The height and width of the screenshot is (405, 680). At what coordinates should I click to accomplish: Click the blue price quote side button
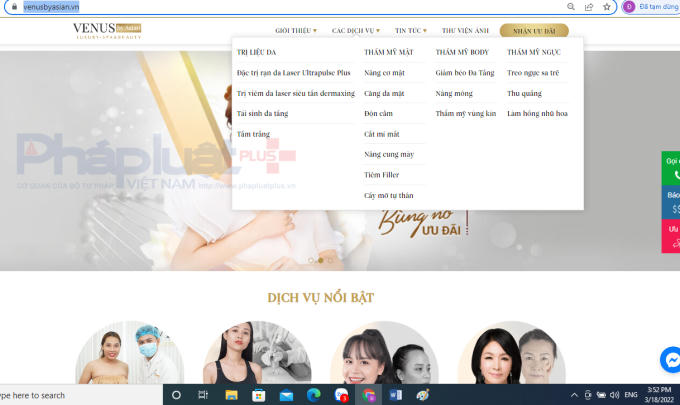[x=671, y=202]
